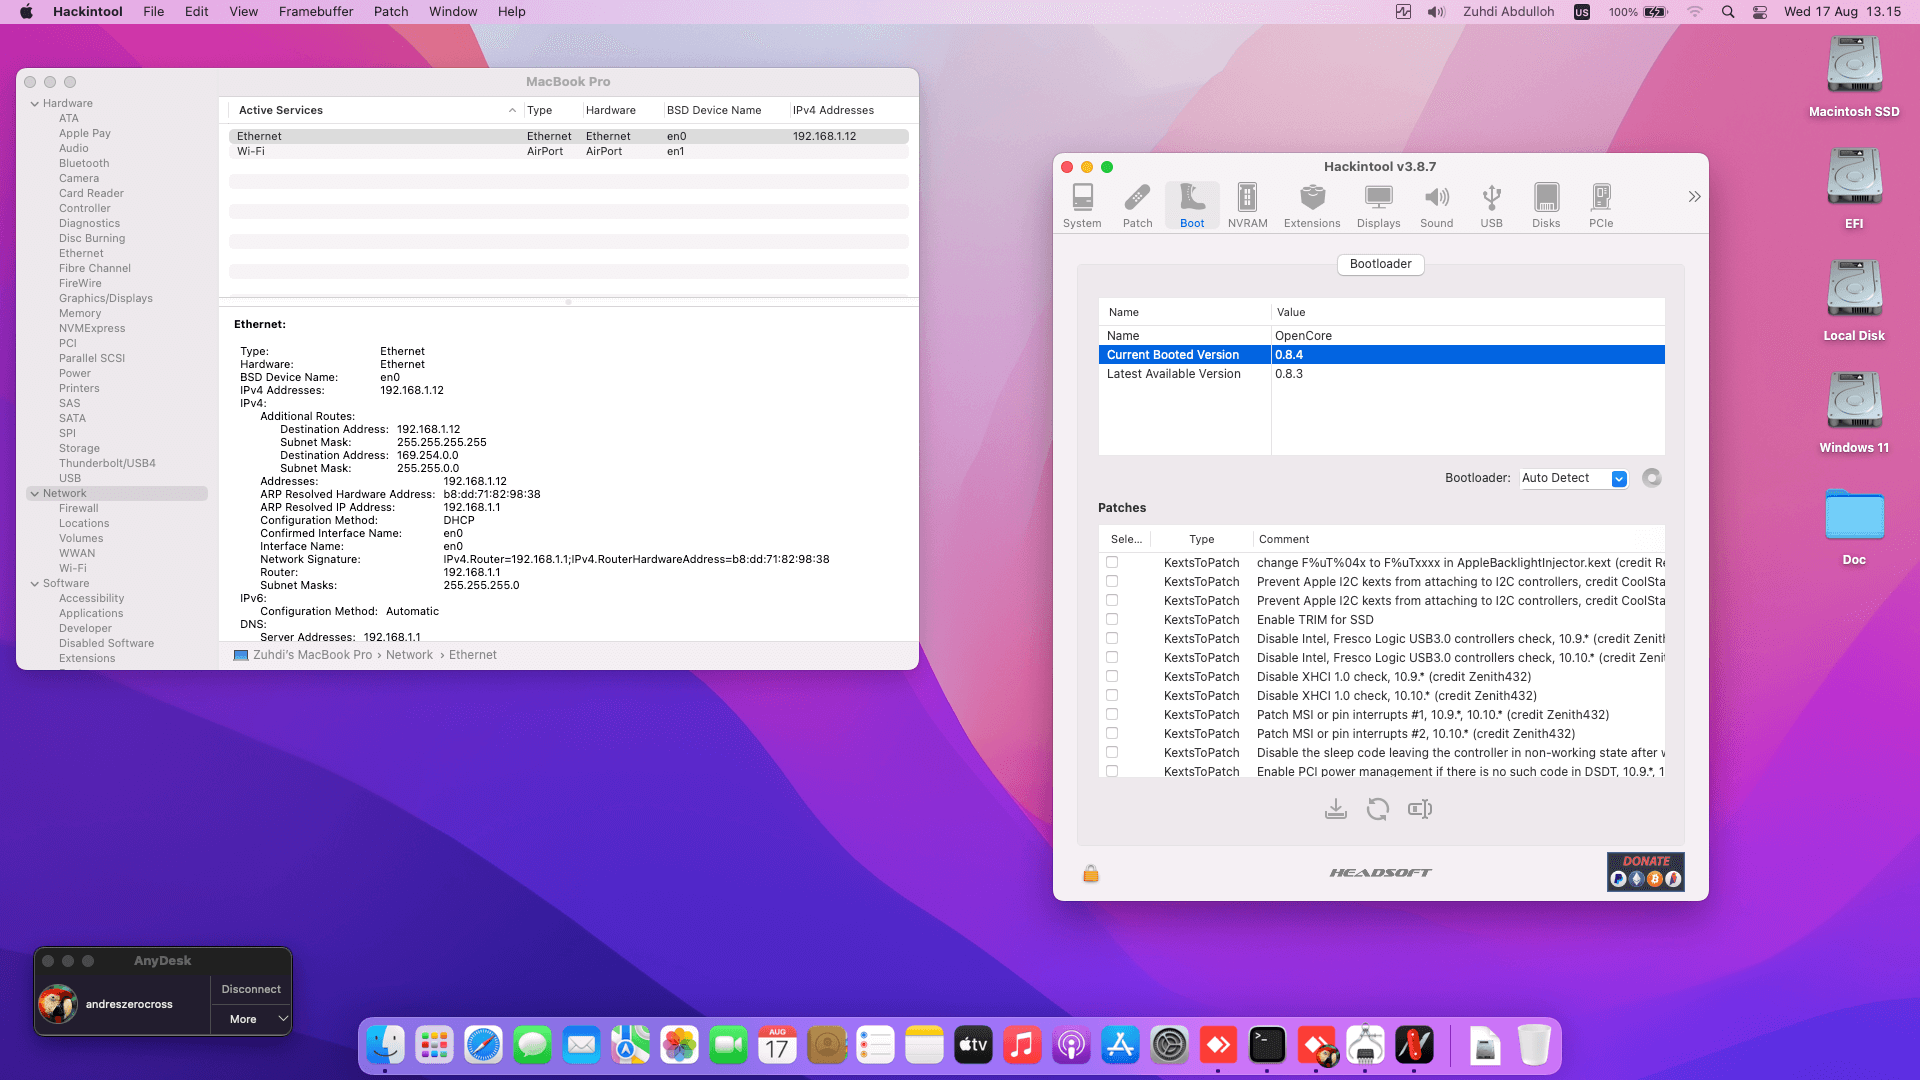Click the refresh icon below patches
Screen dimensions: 1920x1080
coord(1377,809)
